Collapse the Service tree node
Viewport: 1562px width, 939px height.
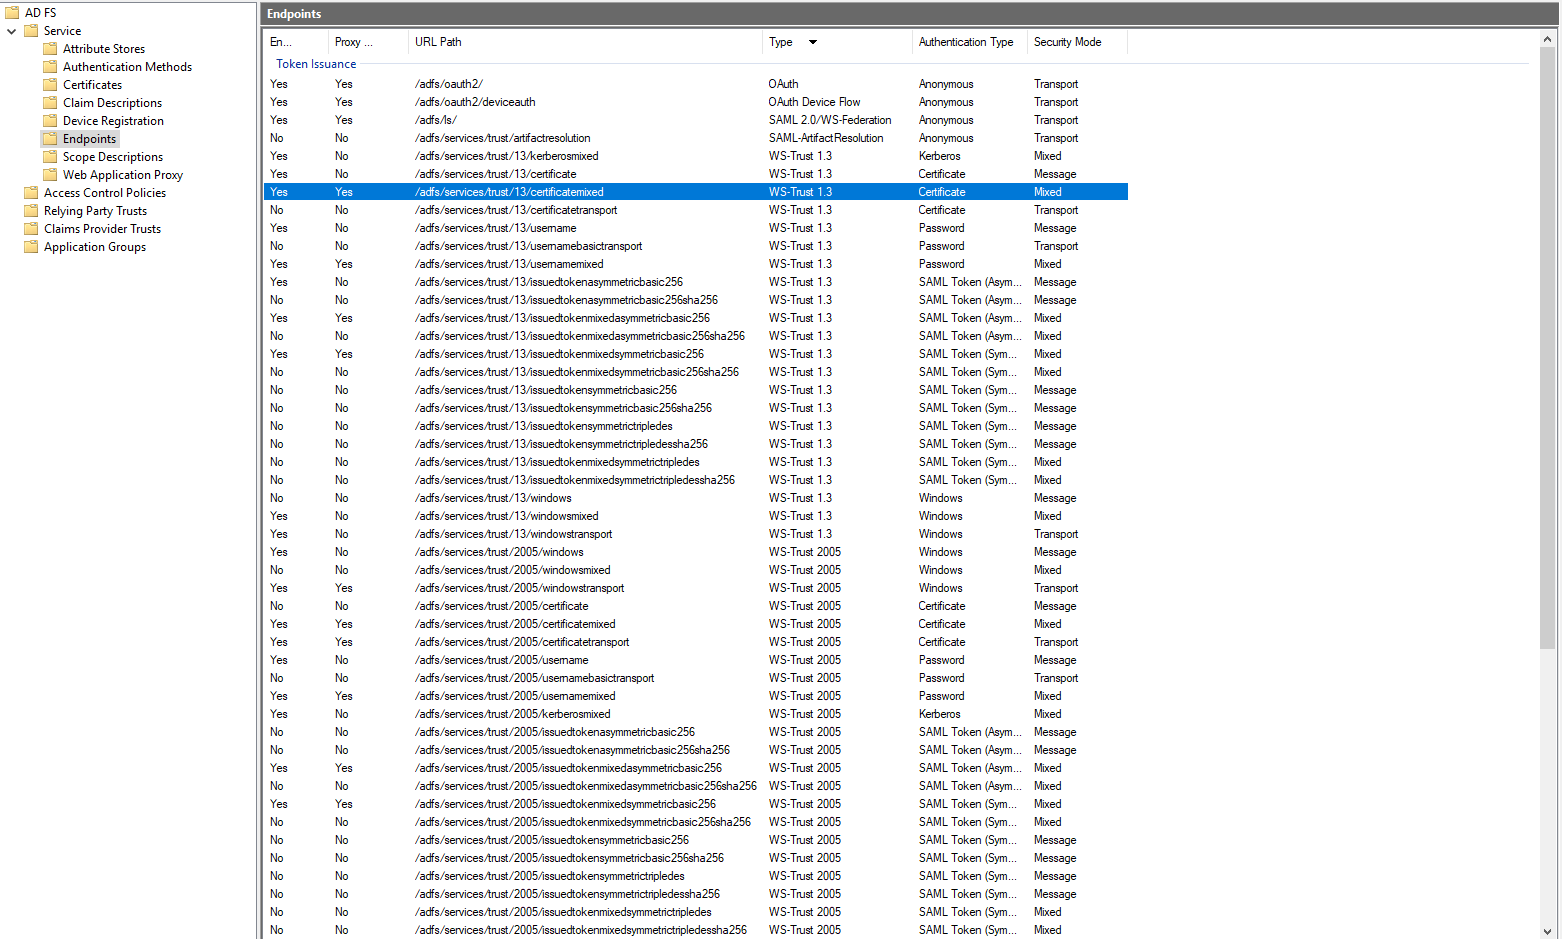[12, 31]
